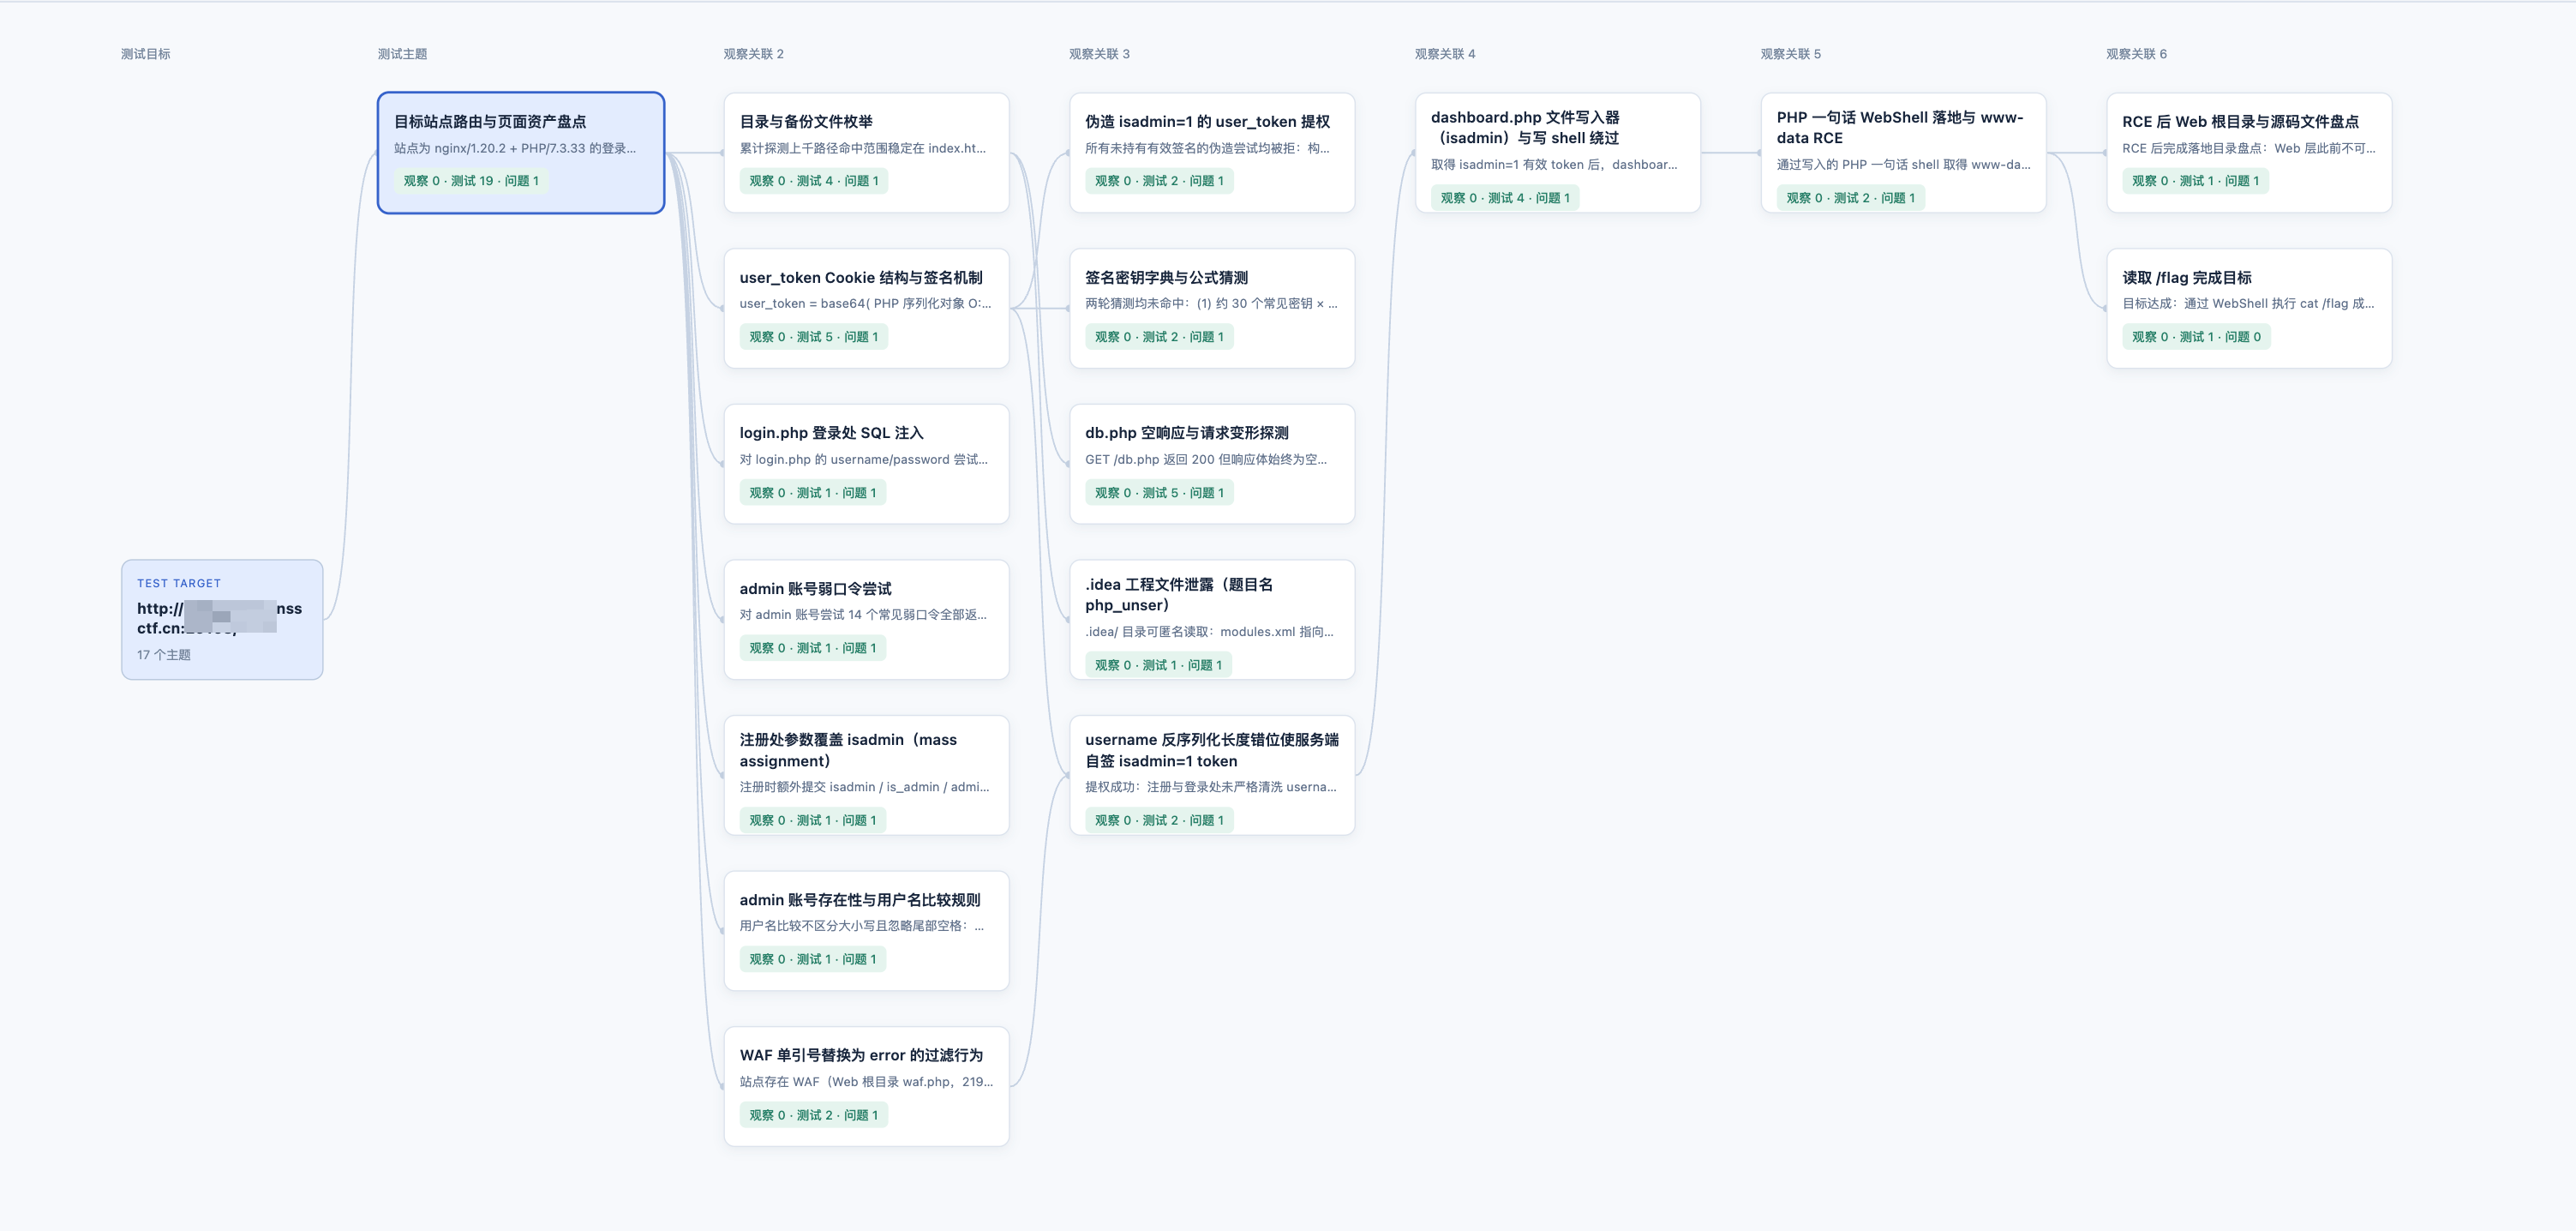Click the 提权成功：注册与登录处 description
Viewport: 2576px width, 1231px height.
coord(1211,787)
